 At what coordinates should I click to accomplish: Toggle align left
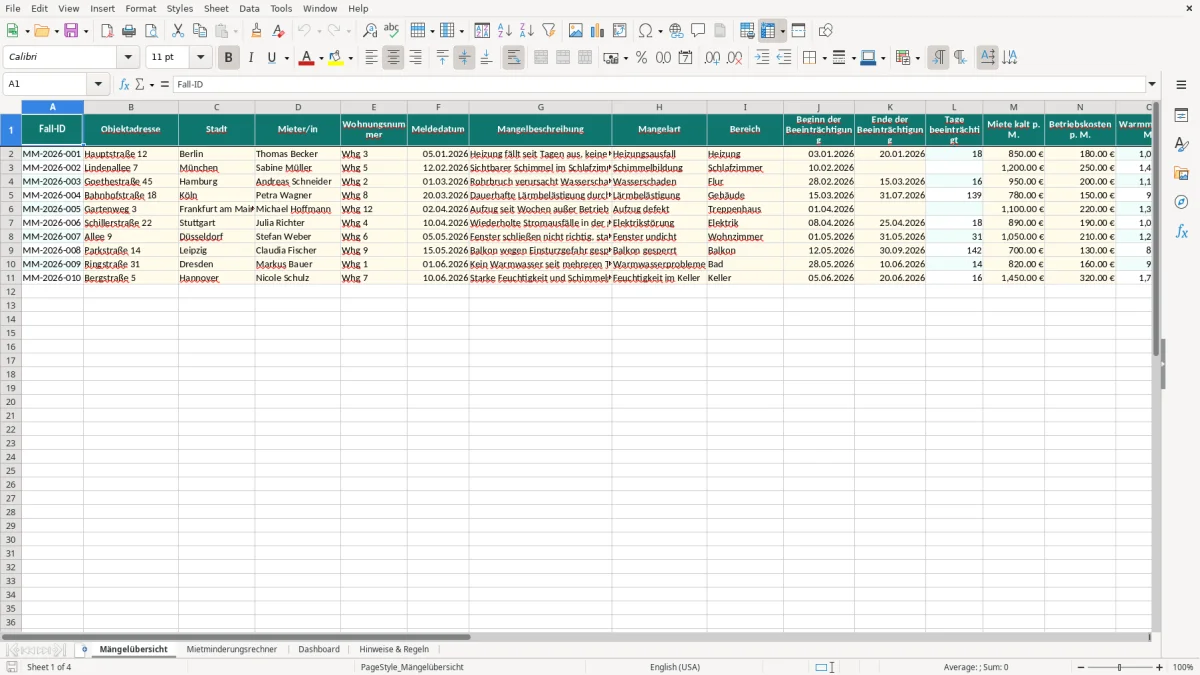click(371, 58)
